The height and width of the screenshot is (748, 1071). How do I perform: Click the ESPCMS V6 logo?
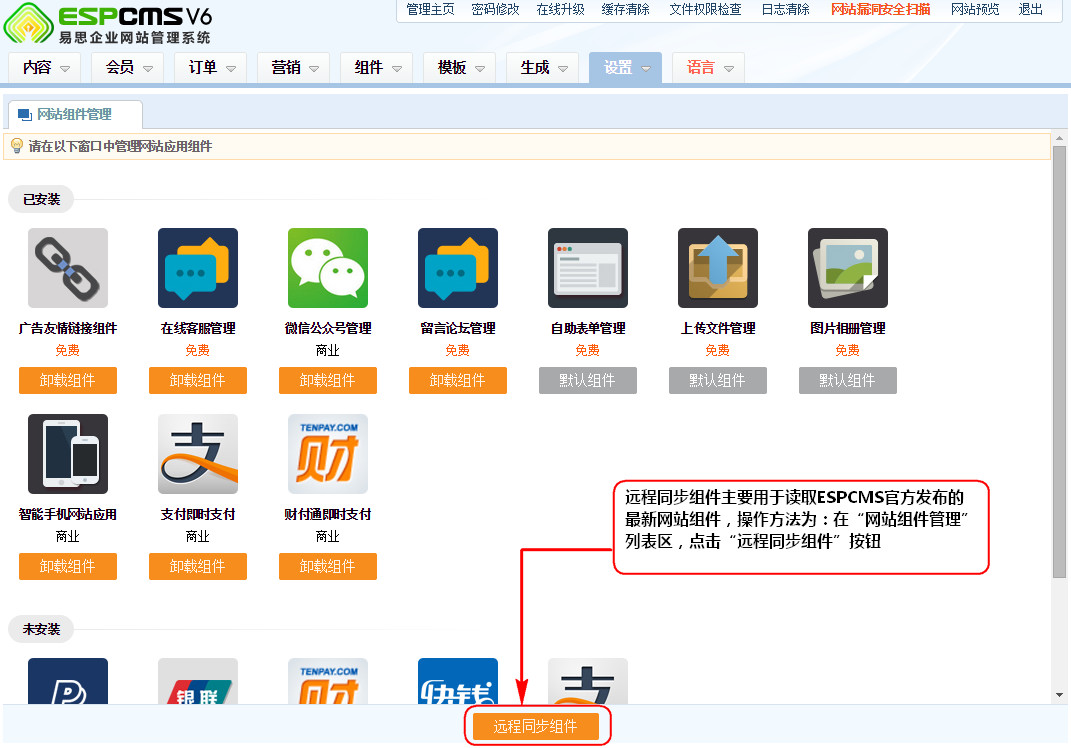pos(108,24)
